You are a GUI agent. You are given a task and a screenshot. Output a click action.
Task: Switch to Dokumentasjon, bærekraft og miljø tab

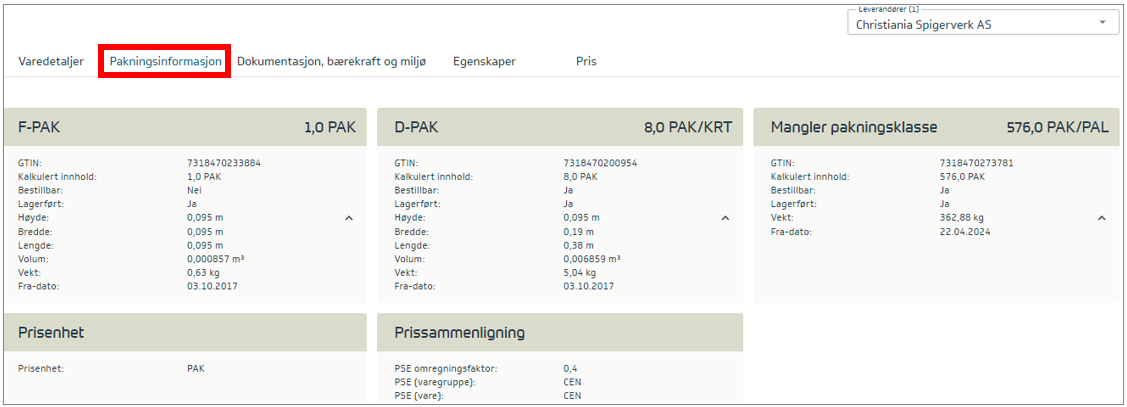click(x=331, y=61)
